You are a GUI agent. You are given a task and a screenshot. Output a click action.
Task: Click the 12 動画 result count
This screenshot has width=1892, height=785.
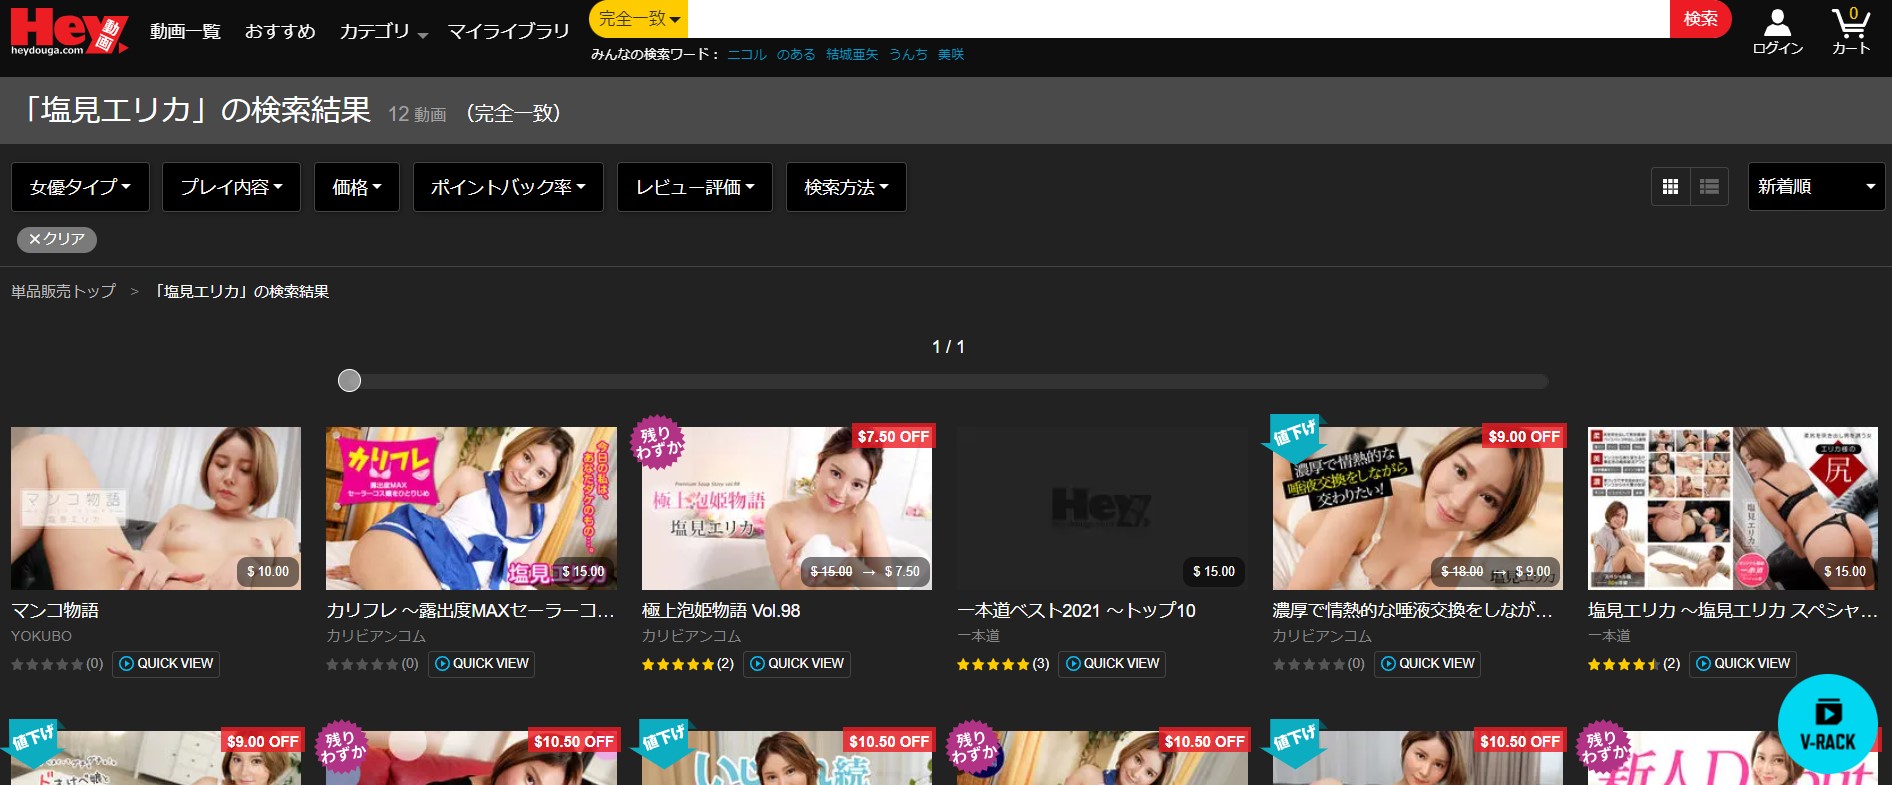(x=417, y=114)
